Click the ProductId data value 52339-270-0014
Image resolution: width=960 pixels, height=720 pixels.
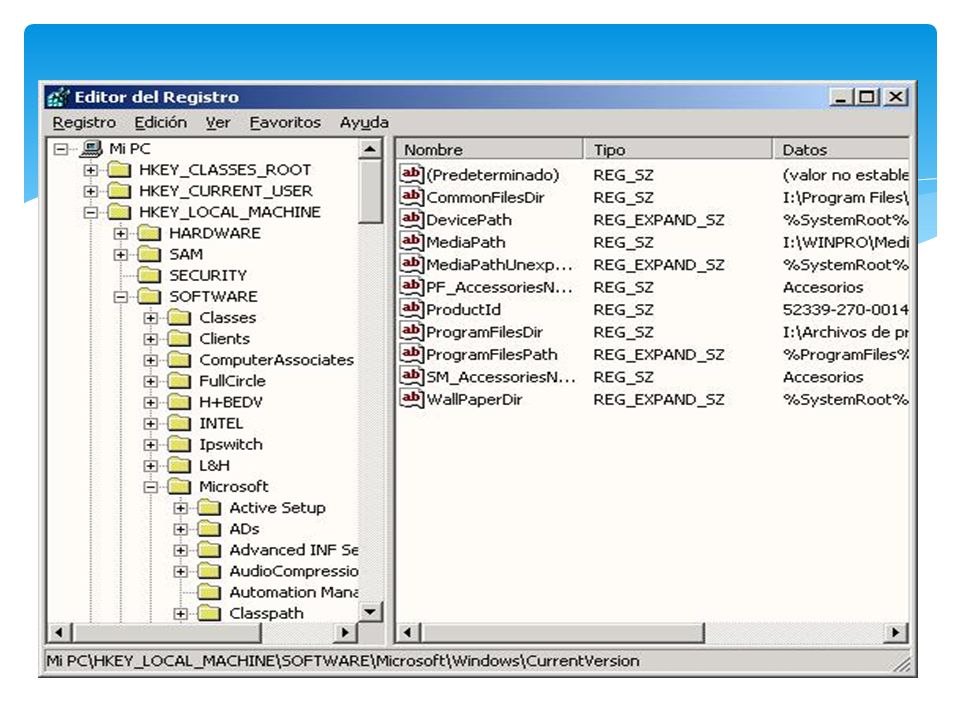click(x=845, y=310)
